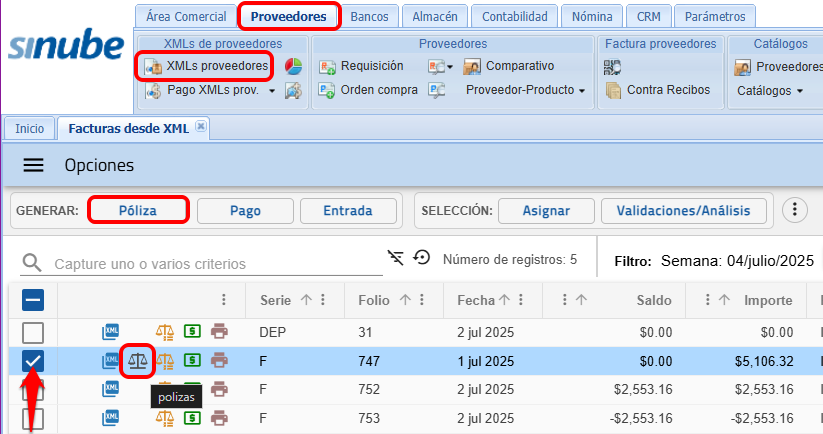Click green dollar icon in folio 31 row
The width and height of the screenshot is (823, 434).
coord(192,331)
